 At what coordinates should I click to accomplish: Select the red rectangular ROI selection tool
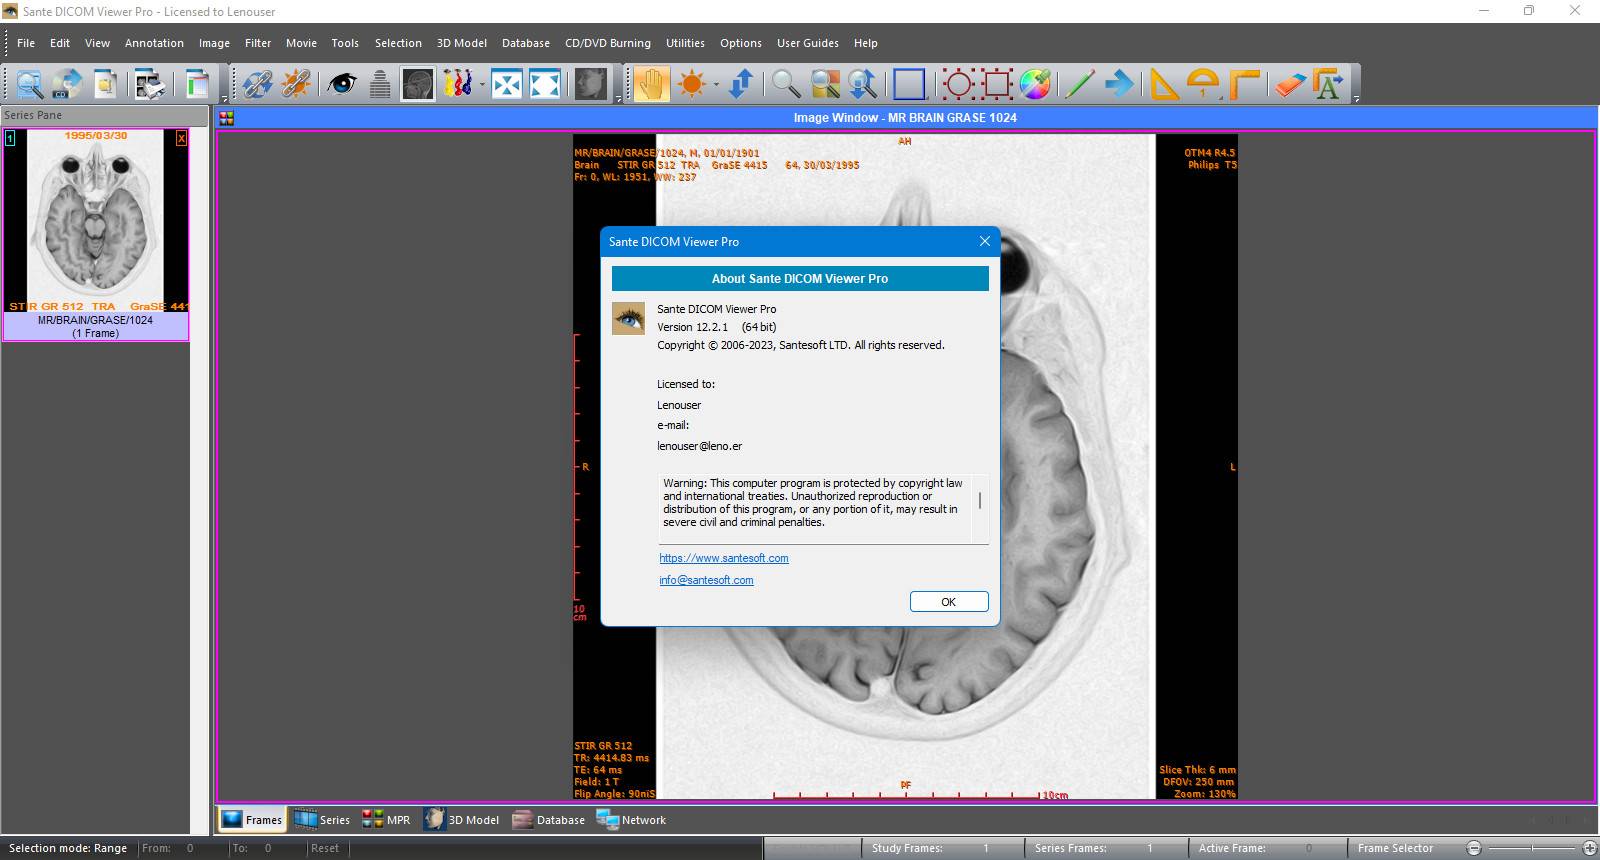996,84
